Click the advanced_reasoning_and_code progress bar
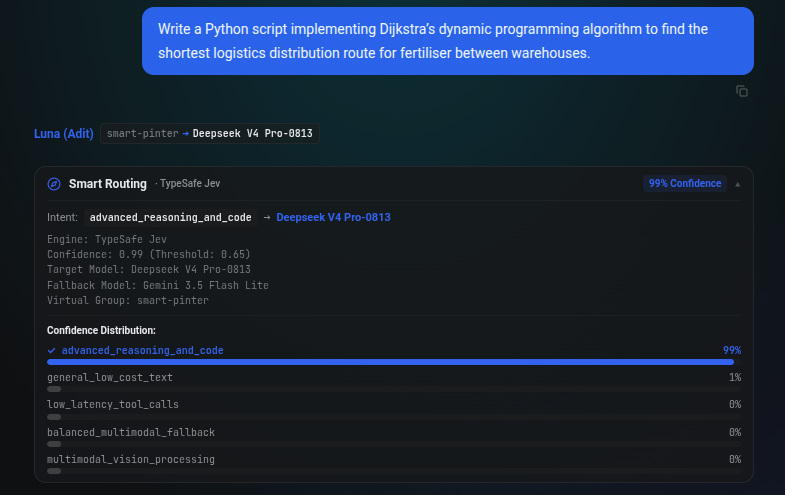The image size is (785, 495). [x=394, y=362]
